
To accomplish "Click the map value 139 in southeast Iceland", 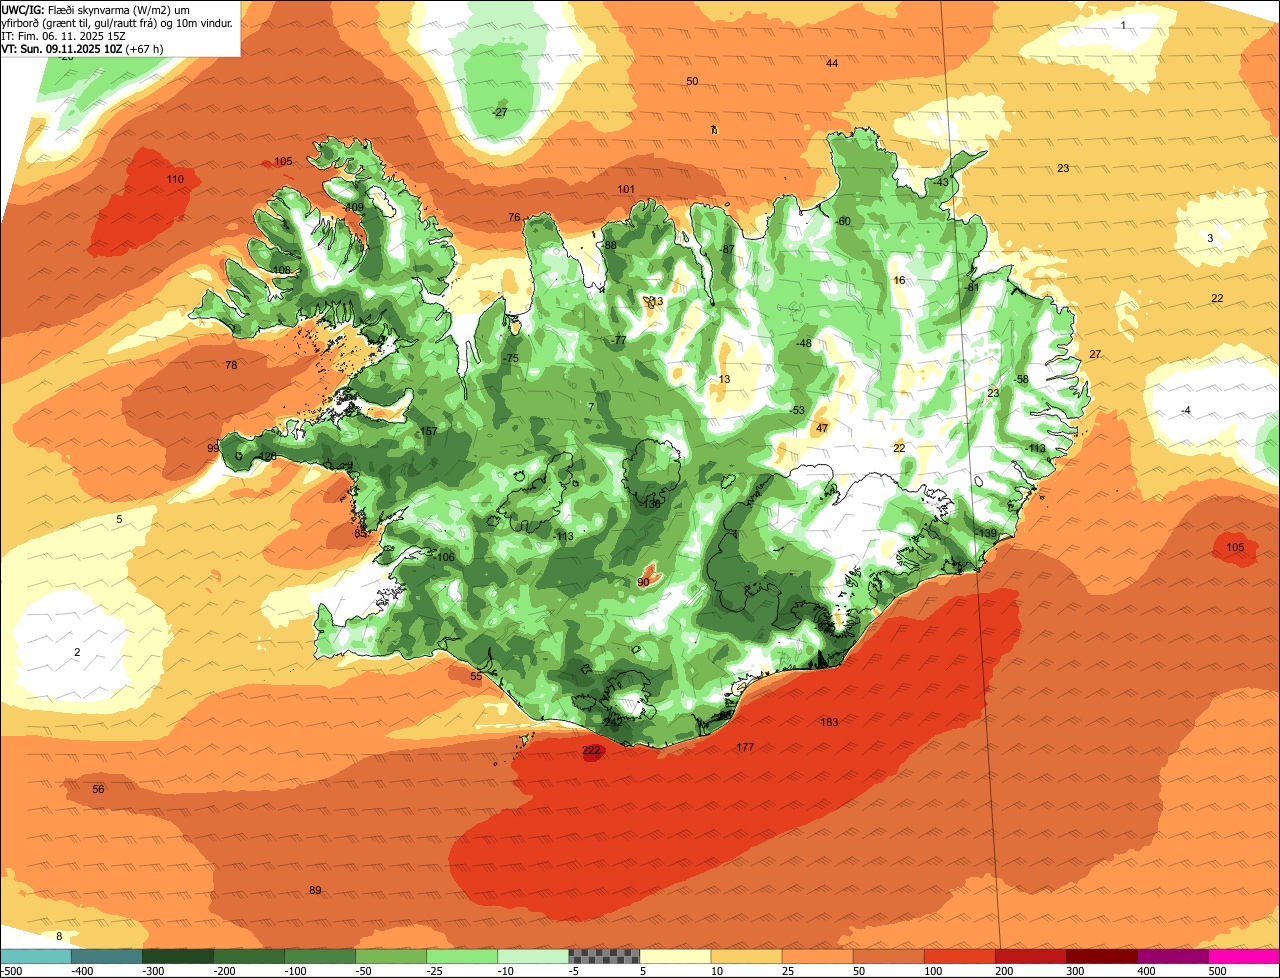I will click(x=987, y=533).
